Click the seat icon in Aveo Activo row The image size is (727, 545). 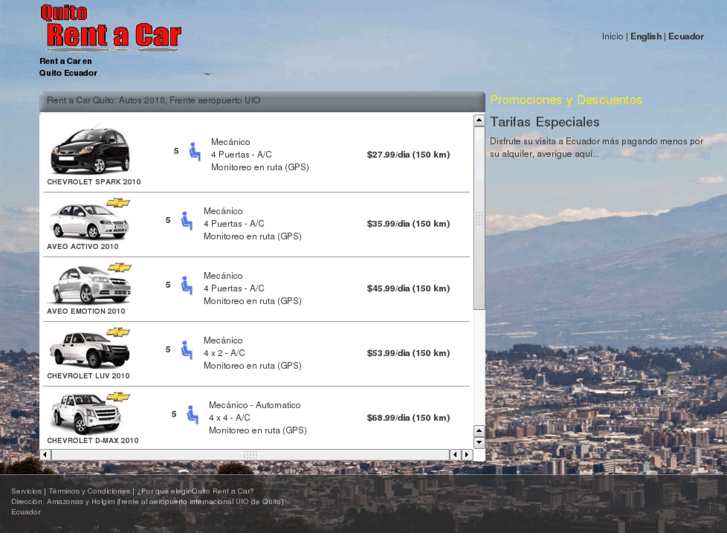[186, 221]
